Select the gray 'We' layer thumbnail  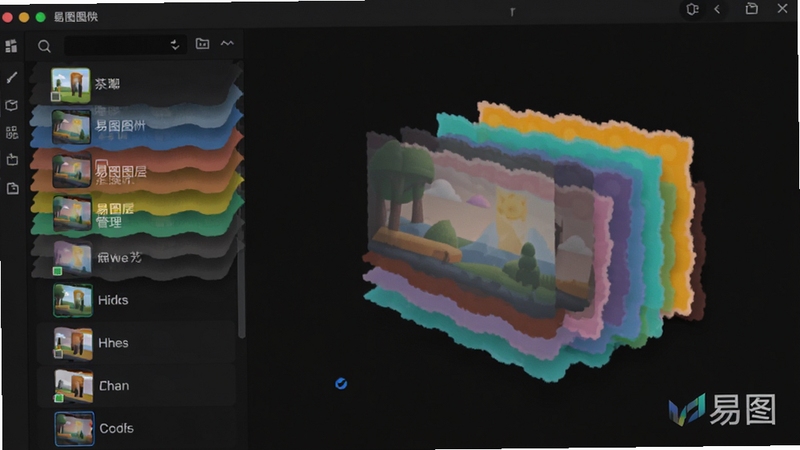(72, 257)
